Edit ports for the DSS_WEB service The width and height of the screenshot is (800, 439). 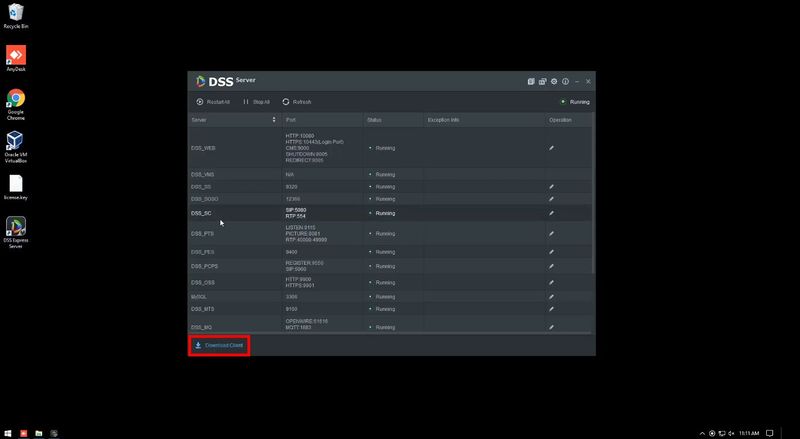coord(552,148)
